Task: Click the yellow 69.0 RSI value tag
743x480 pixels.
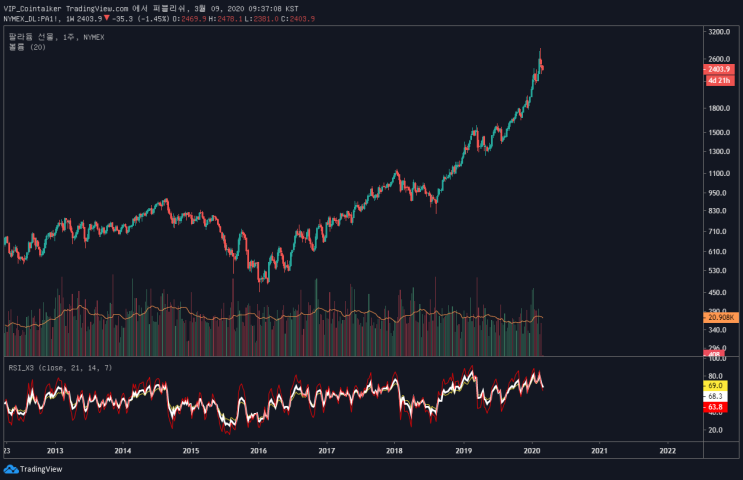Action: 716,386
